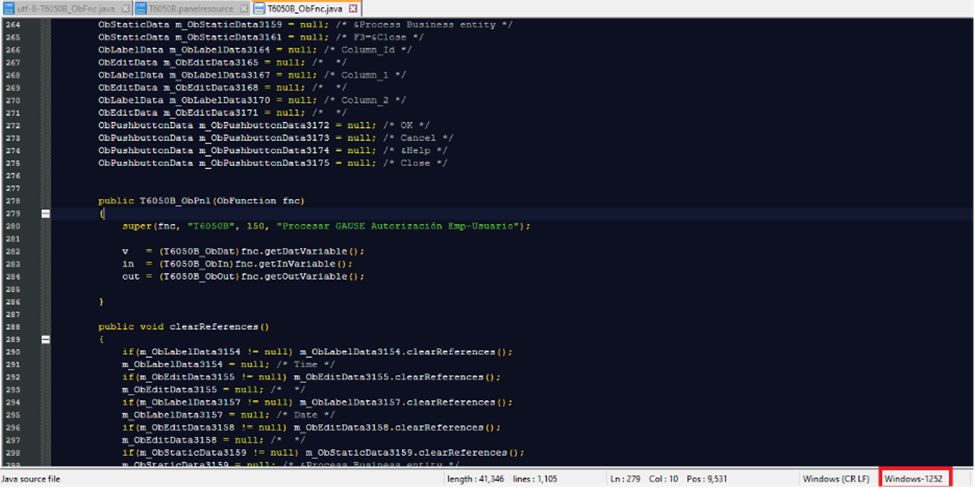Switch to the T6050B.panelresource tab
Viewport: 975px width, 488px height.
pyautogui.click(x=190, y=9)
